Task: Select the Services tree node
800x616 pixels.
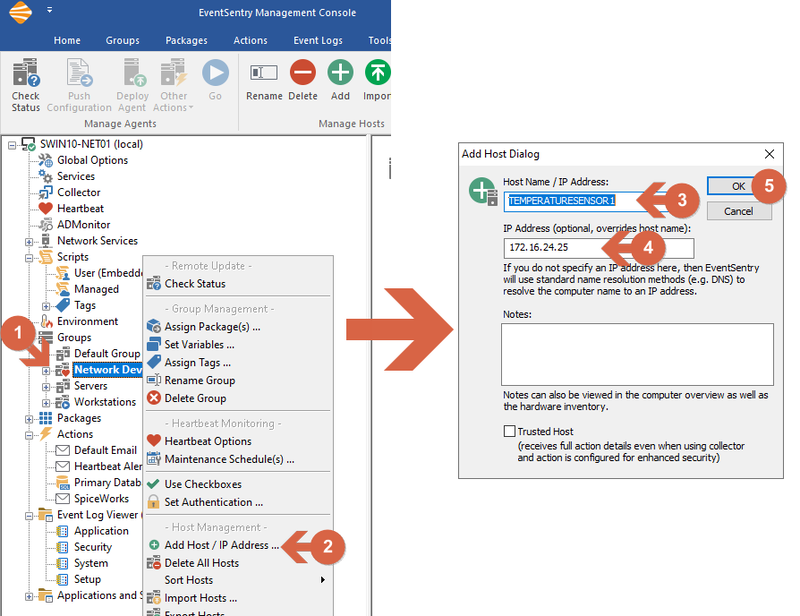Action: (x=76, y=176)
